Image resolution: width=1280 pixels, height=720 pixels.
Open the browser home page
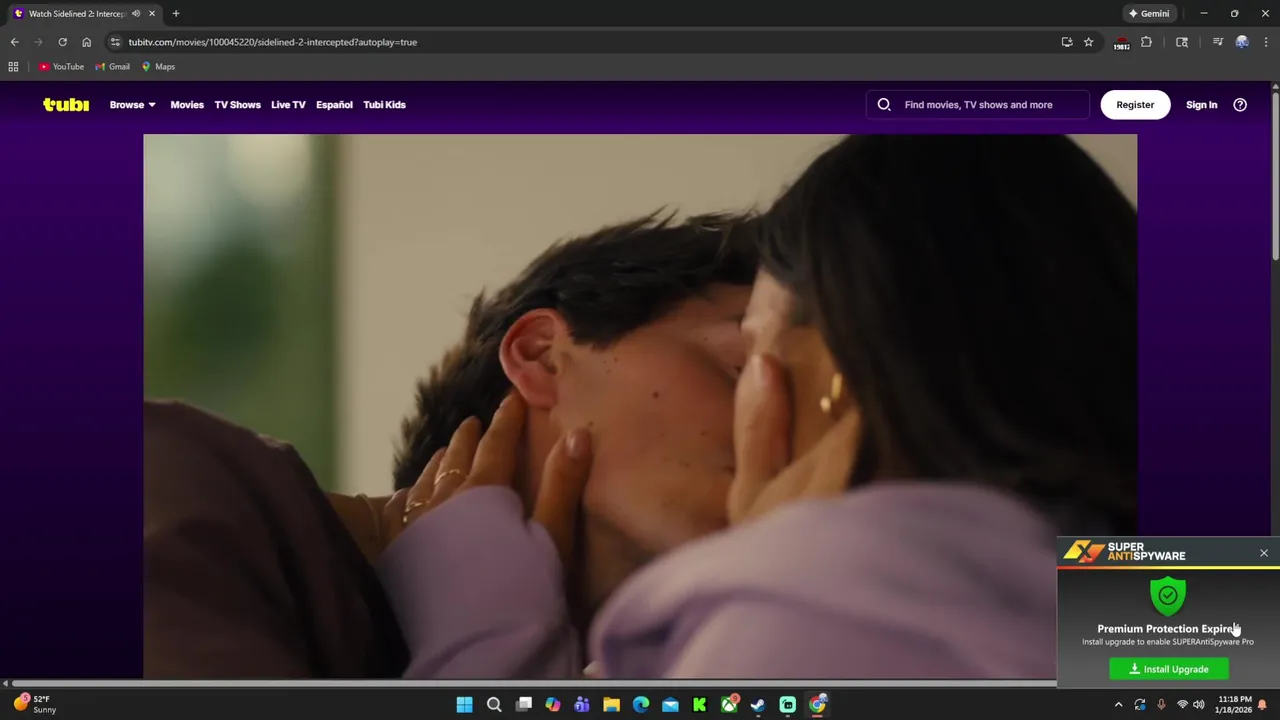coord(86,42)
